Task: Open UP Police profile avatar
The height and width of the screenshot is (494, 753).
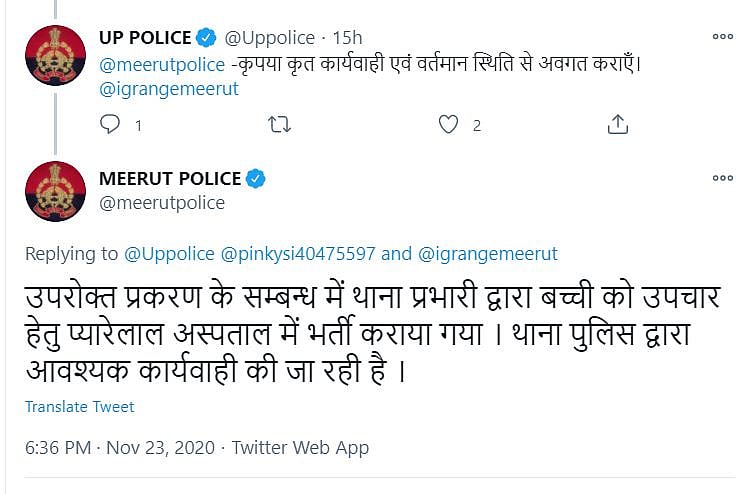Action: coord(54,55)
